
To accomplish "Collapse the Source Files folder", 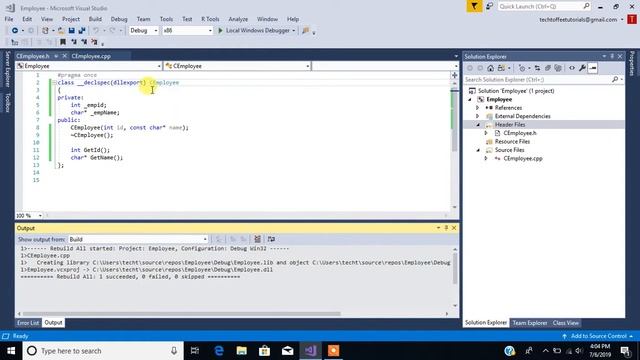I will (x=478, y=150).
